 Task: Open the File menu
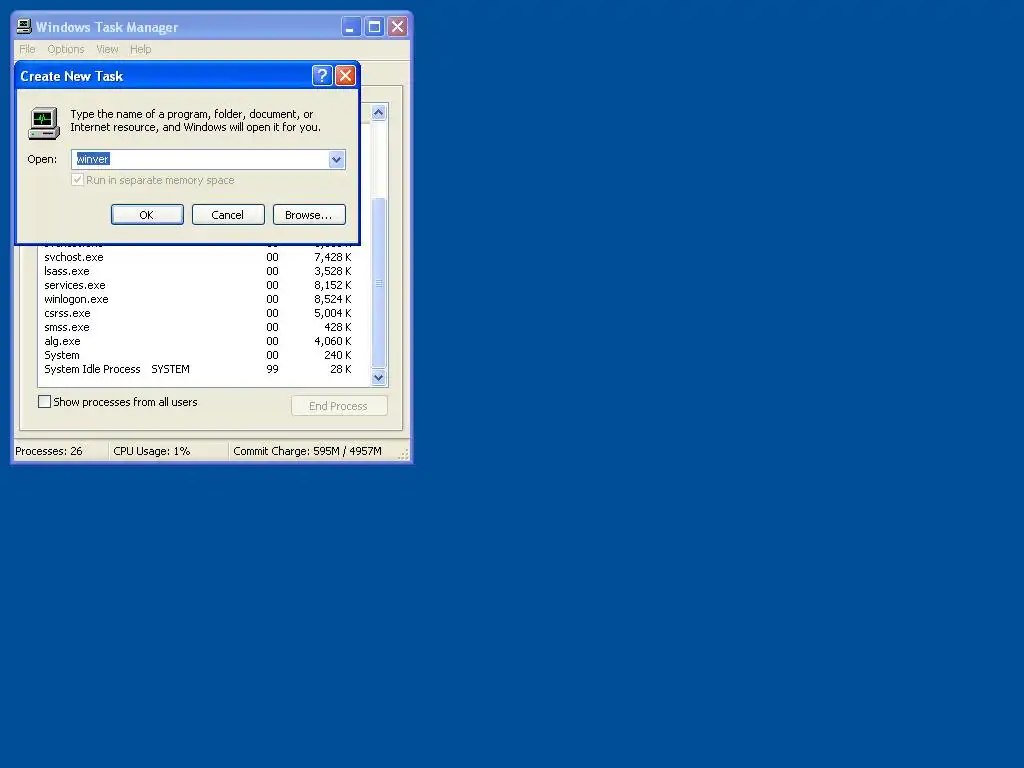(27, 49)
